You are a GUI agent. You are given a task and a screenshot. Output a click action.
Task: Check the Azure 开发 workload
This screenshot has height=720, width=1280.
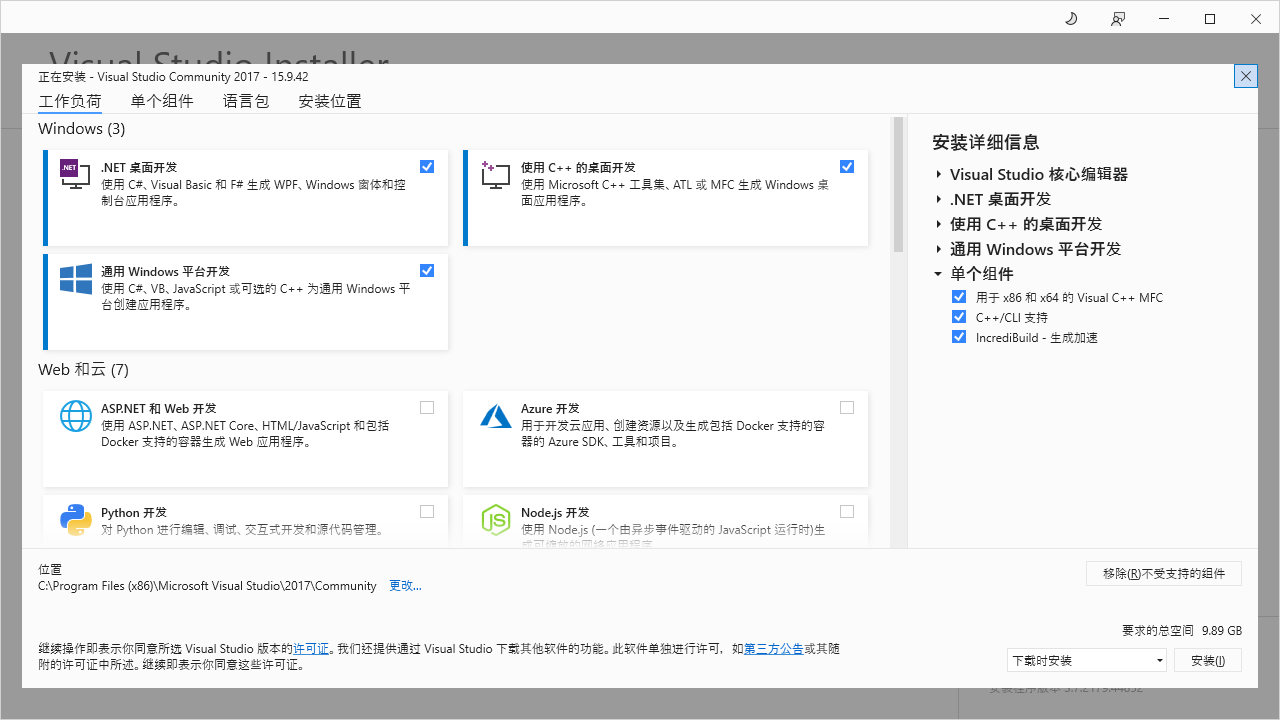847,407
